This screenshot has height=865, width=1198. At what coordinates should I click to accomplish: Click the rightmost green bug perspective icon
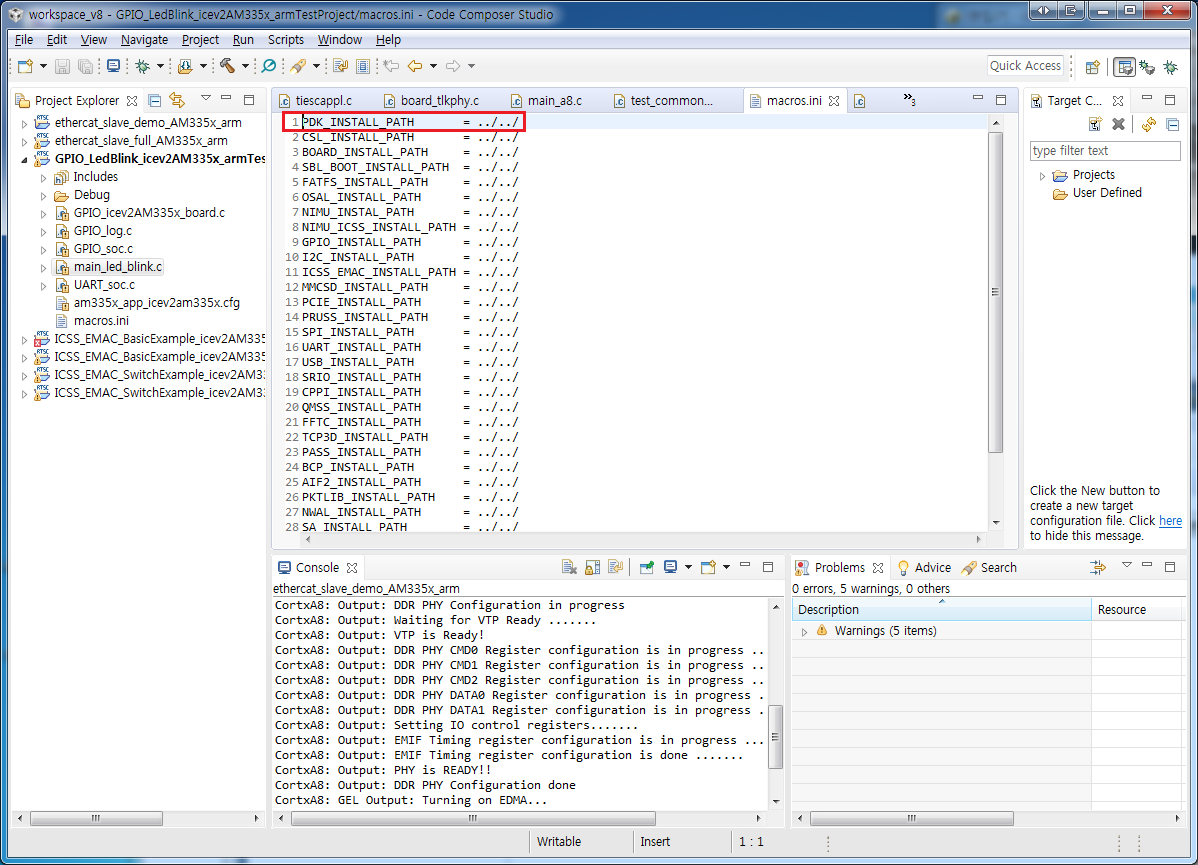[x=1170, y=67]
